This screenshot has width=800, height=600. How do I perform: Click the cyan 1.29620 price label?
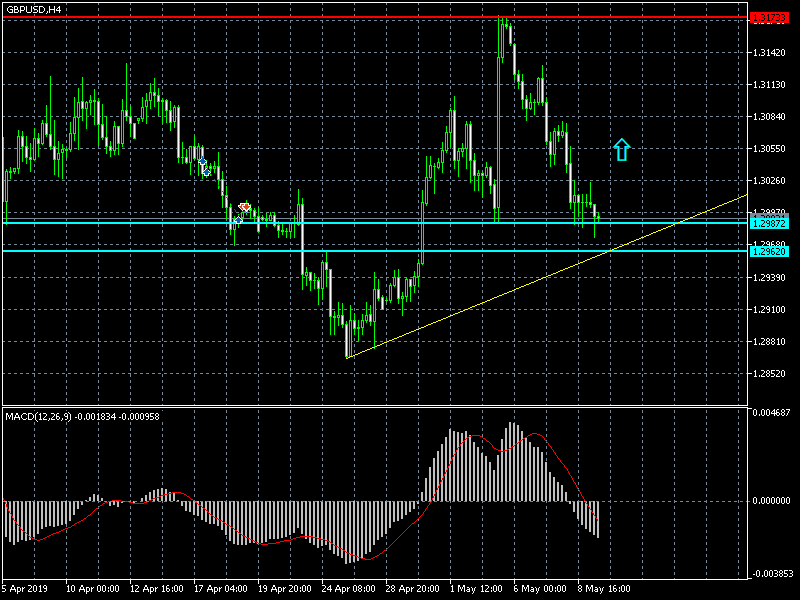pyautogui.click(x=768, y=251)
